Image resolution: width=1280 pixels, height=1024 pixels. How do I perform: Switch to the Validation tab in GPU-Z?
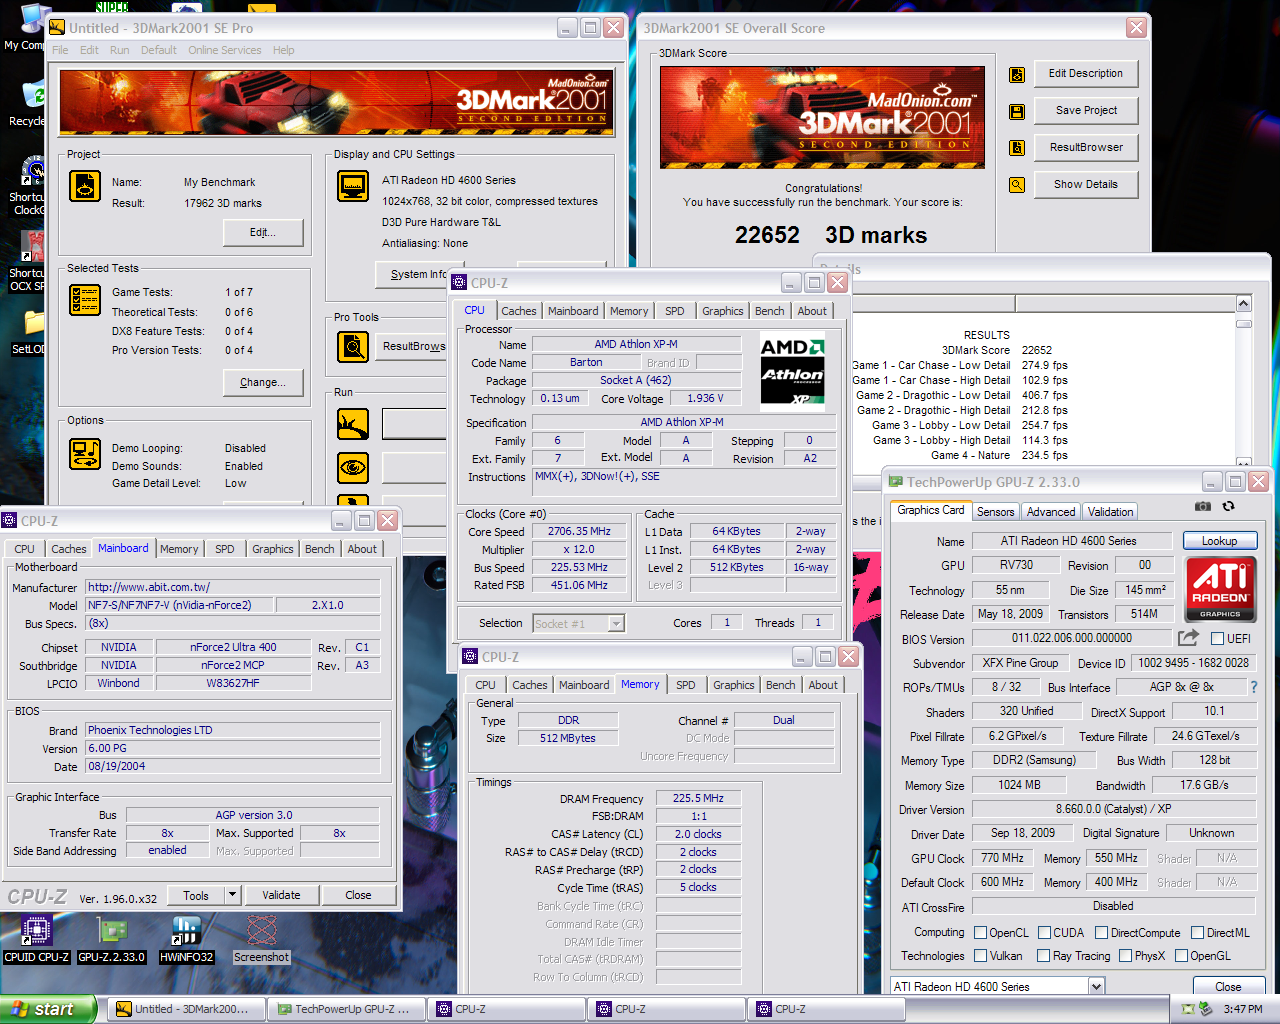[x=1111, y=512]
